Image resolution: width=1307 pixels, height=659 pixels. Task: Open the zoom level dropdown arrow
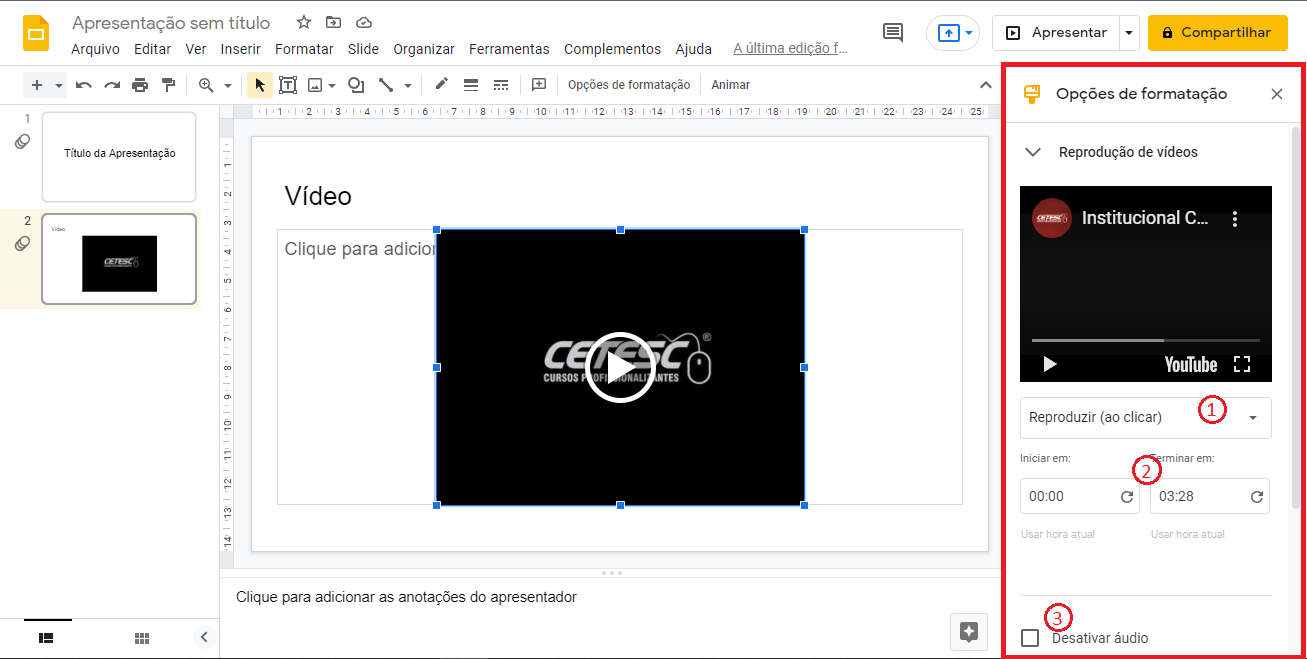coord(228,85)
